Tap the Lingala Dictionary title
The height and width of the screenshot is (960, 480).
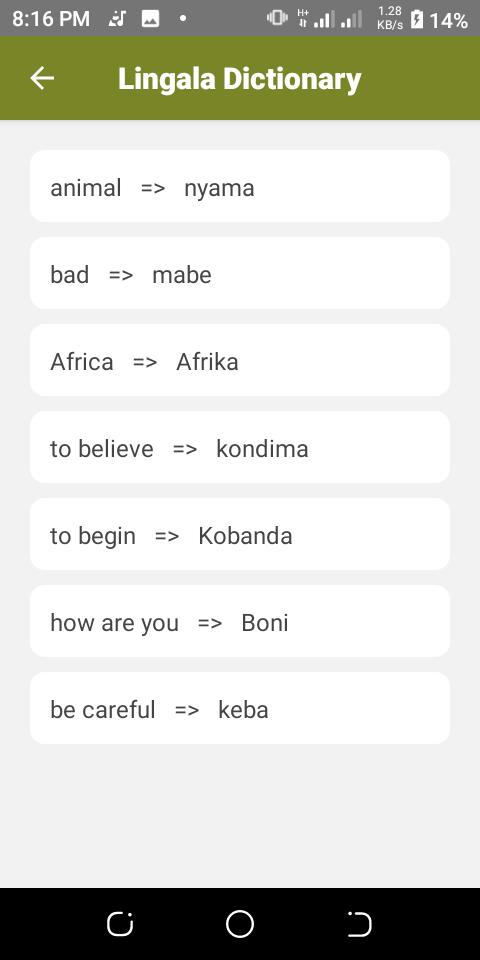[239, 80]
